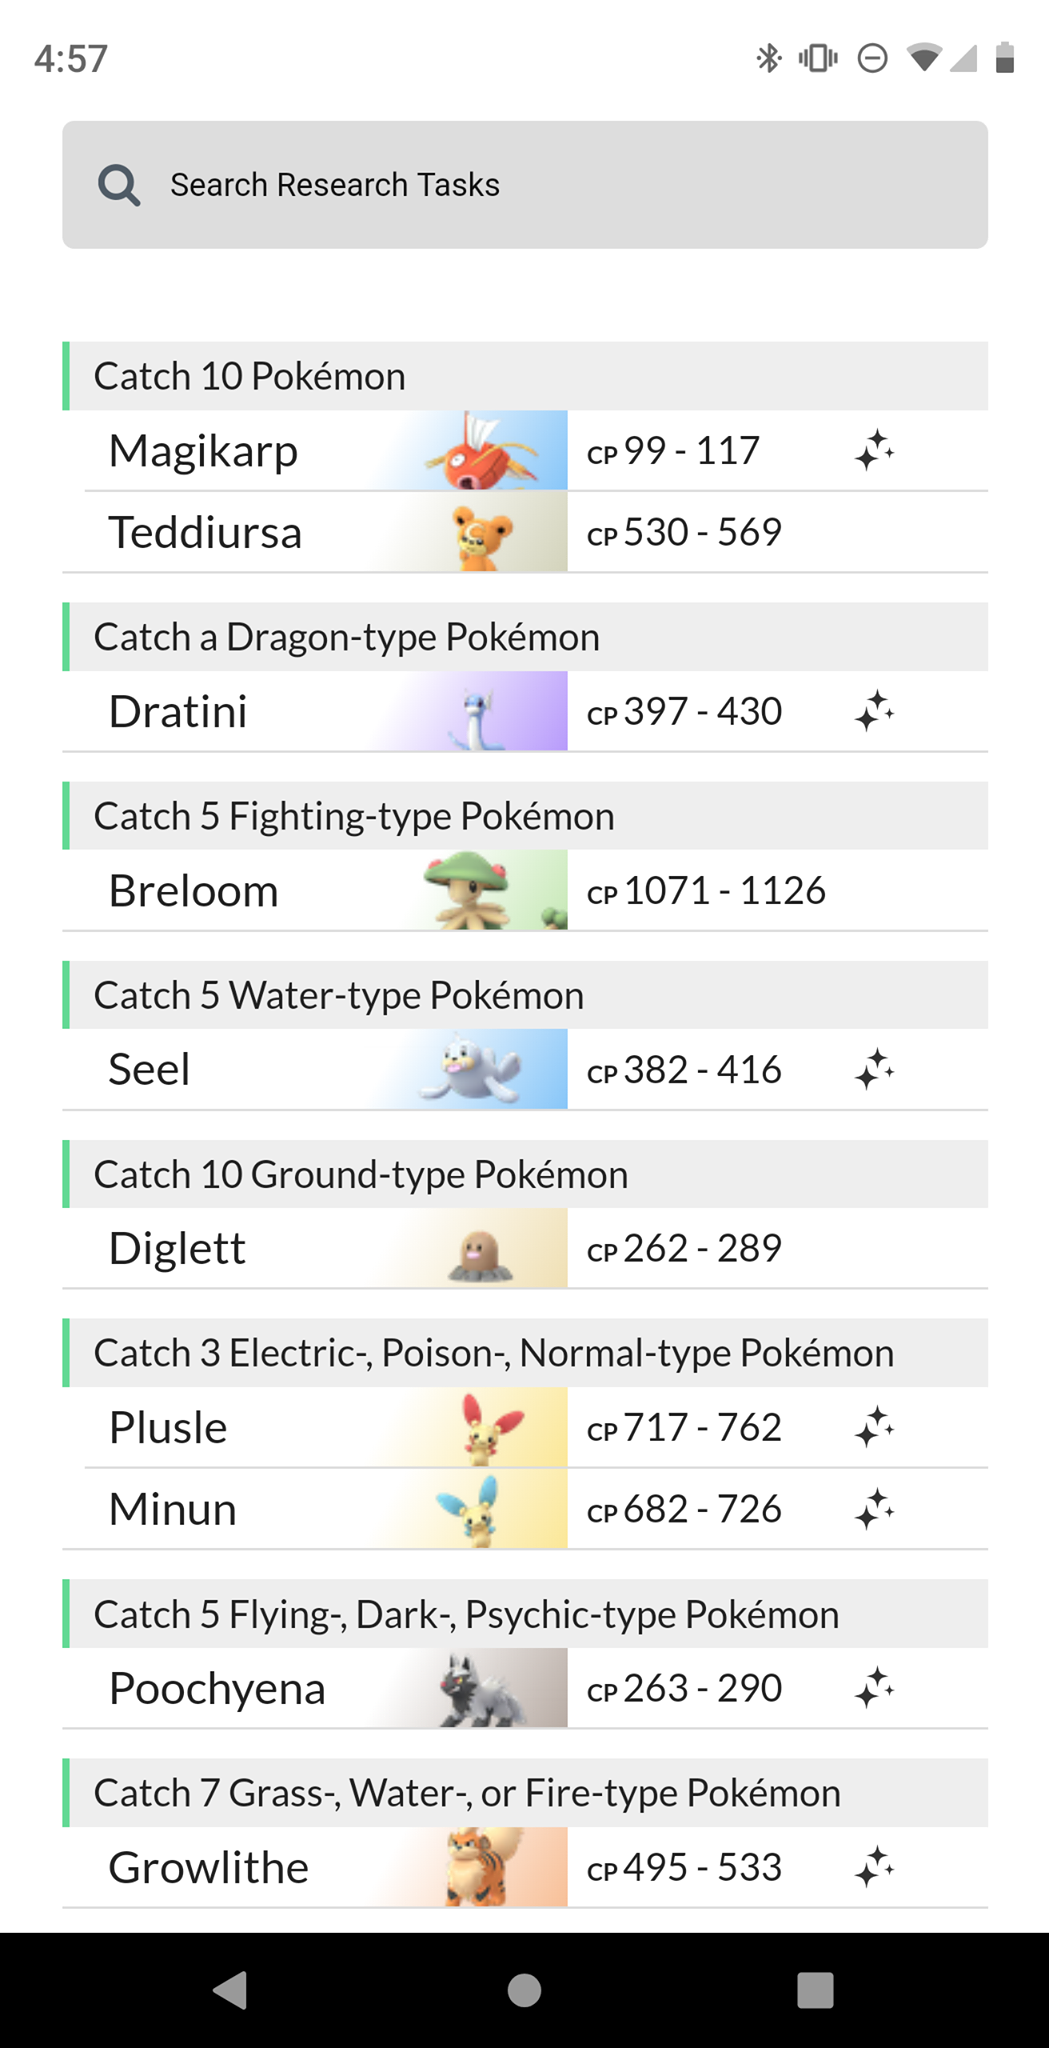This screenshot has width=1049, height=2048.
Task: Tap the magnifying glass search icon
Action: tap(119, 185)
